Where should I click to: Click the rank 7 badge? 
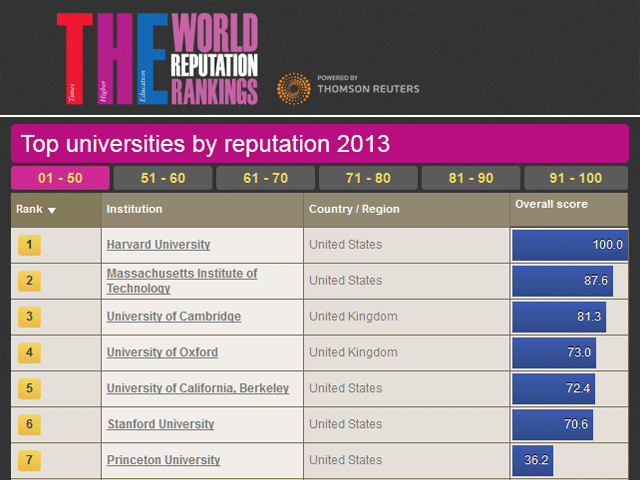pos(30,461)
